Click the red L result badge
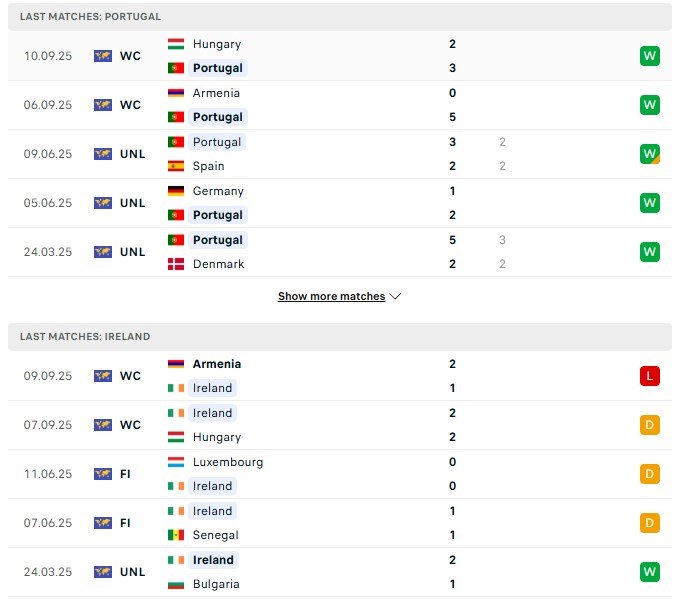The height and width of the screenshot is (601, 684). pyautogui.click(x=650, y=376)
